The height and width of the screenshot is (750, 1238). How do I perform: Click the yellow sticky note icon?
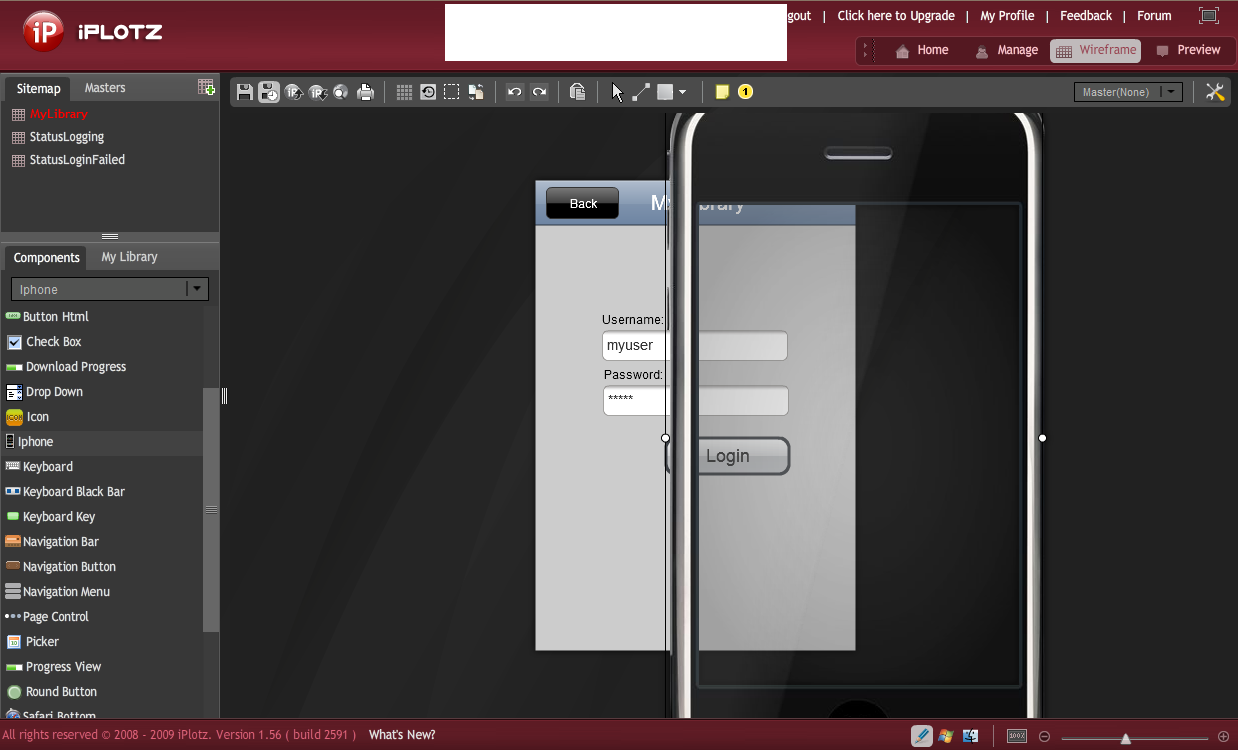pos(722,92)
